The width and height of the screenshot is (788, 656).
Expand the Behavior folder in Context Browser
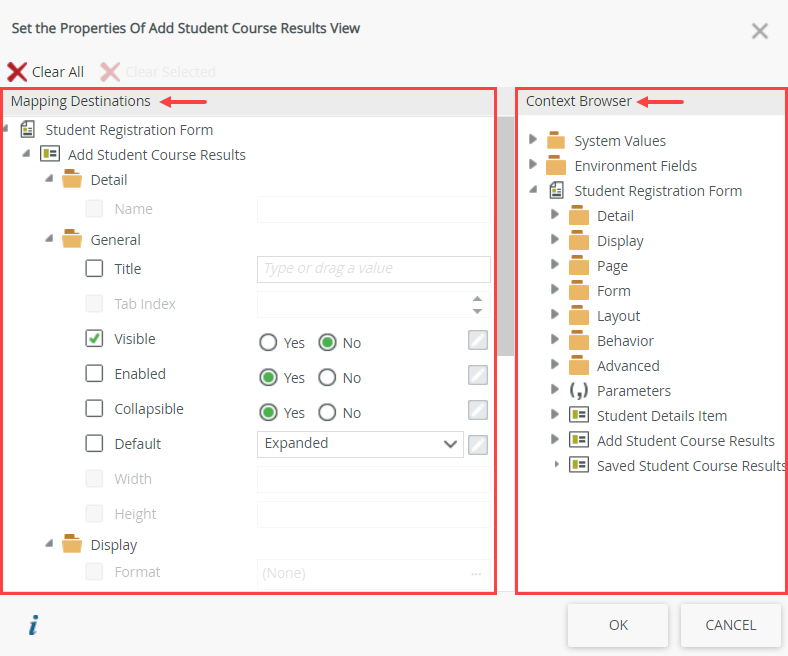click(555, 341)
